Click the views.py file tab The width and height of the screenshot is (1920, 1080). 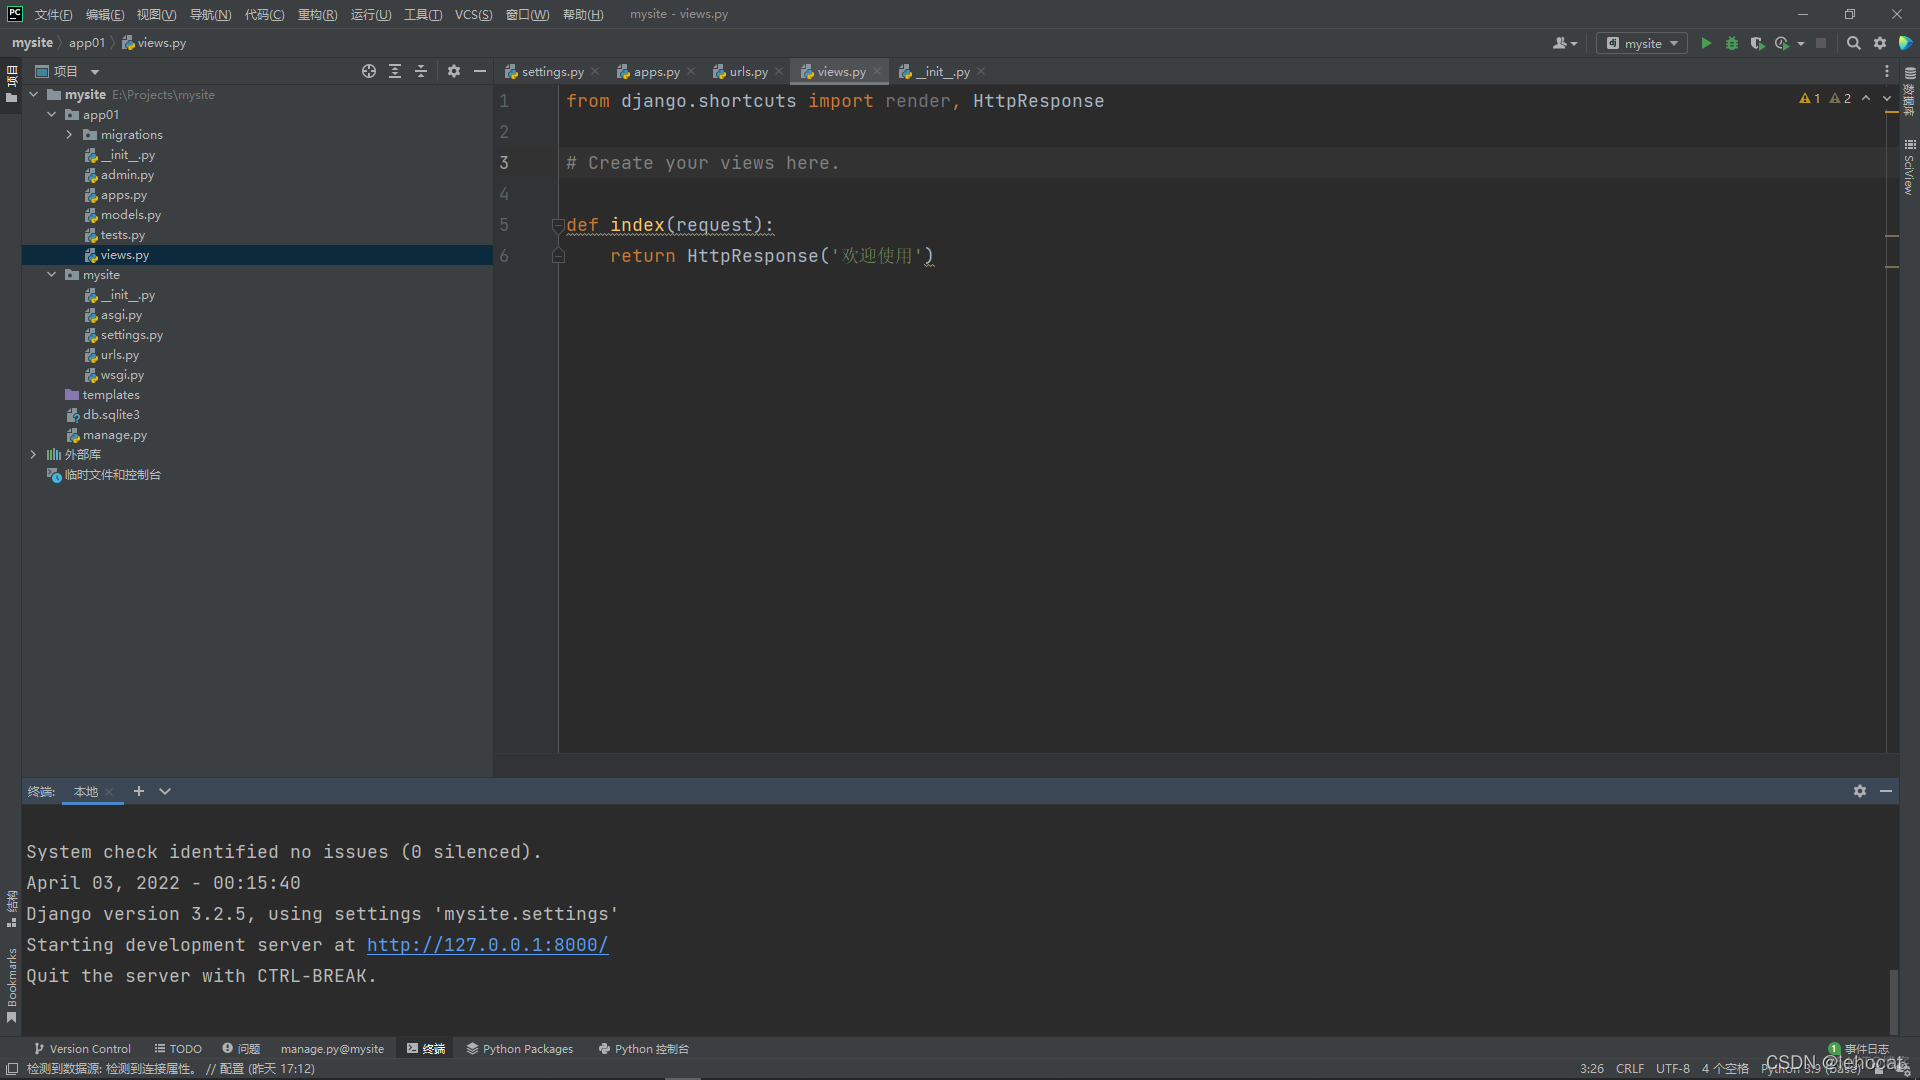tap(840, 71)
